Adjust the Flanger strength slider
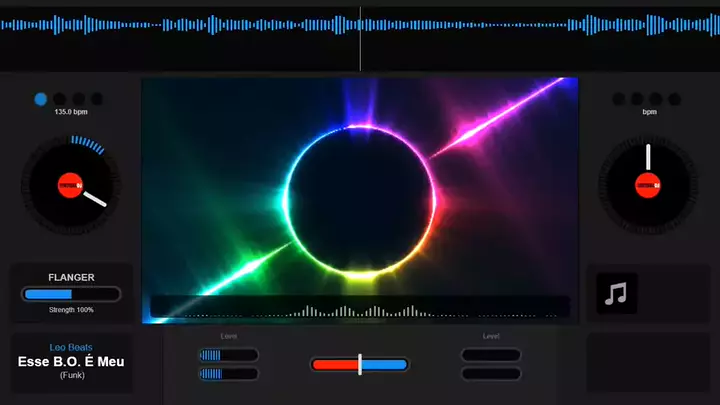 pyautogui.click(x=71, y=294)
